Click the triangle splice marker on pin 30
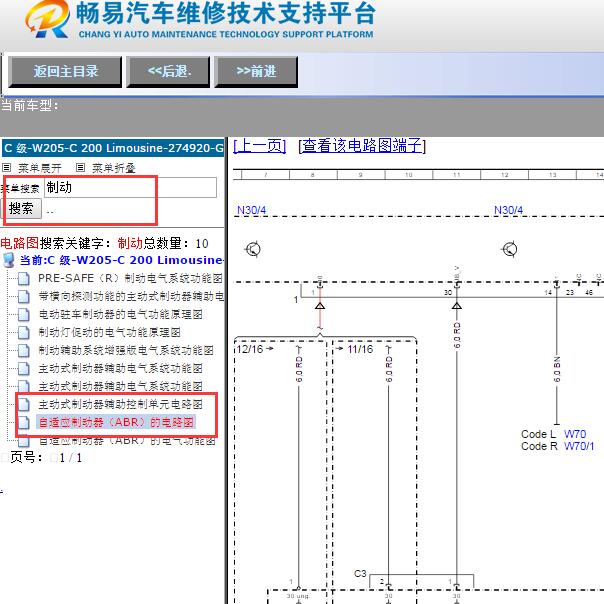Screen dimensions: 604x604 point(457,306)
